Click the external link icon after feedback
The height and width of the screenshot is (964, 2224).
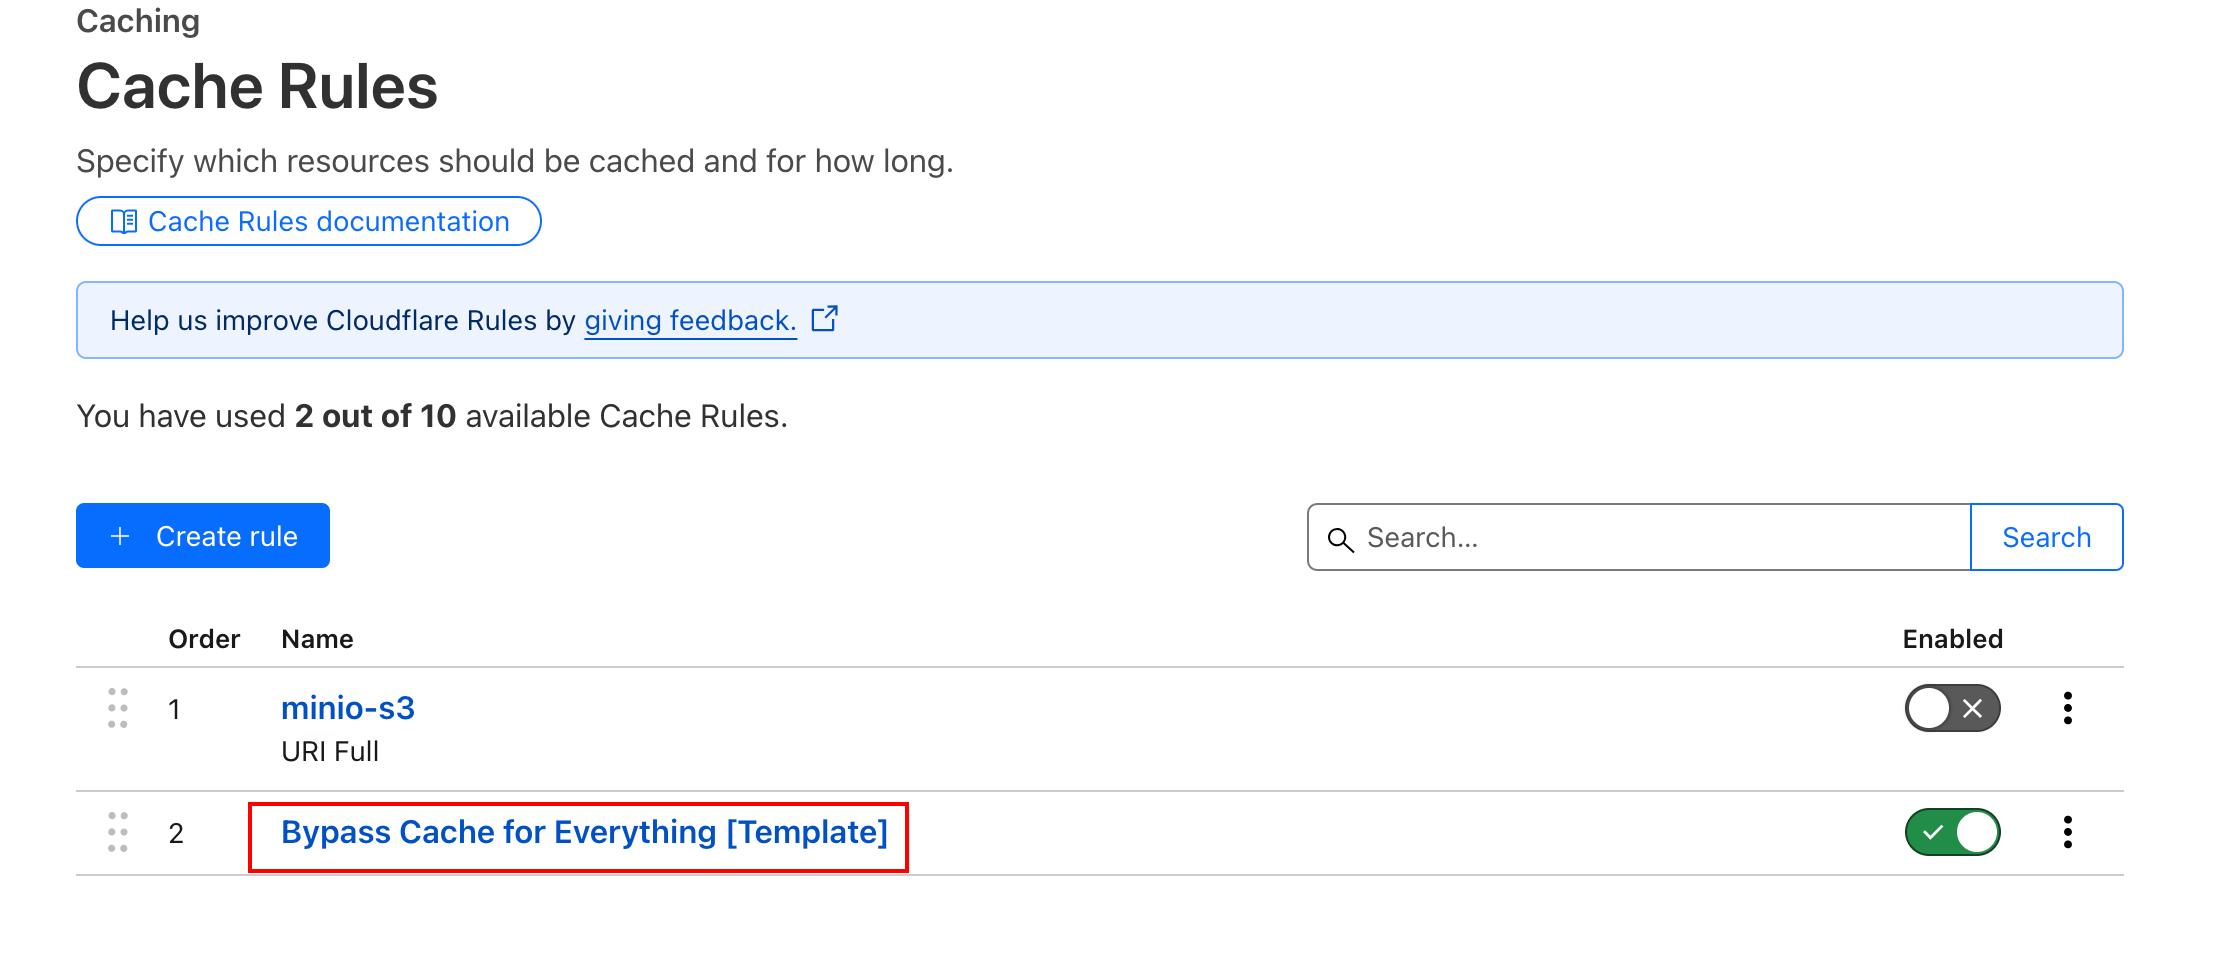tap(824, 319)
